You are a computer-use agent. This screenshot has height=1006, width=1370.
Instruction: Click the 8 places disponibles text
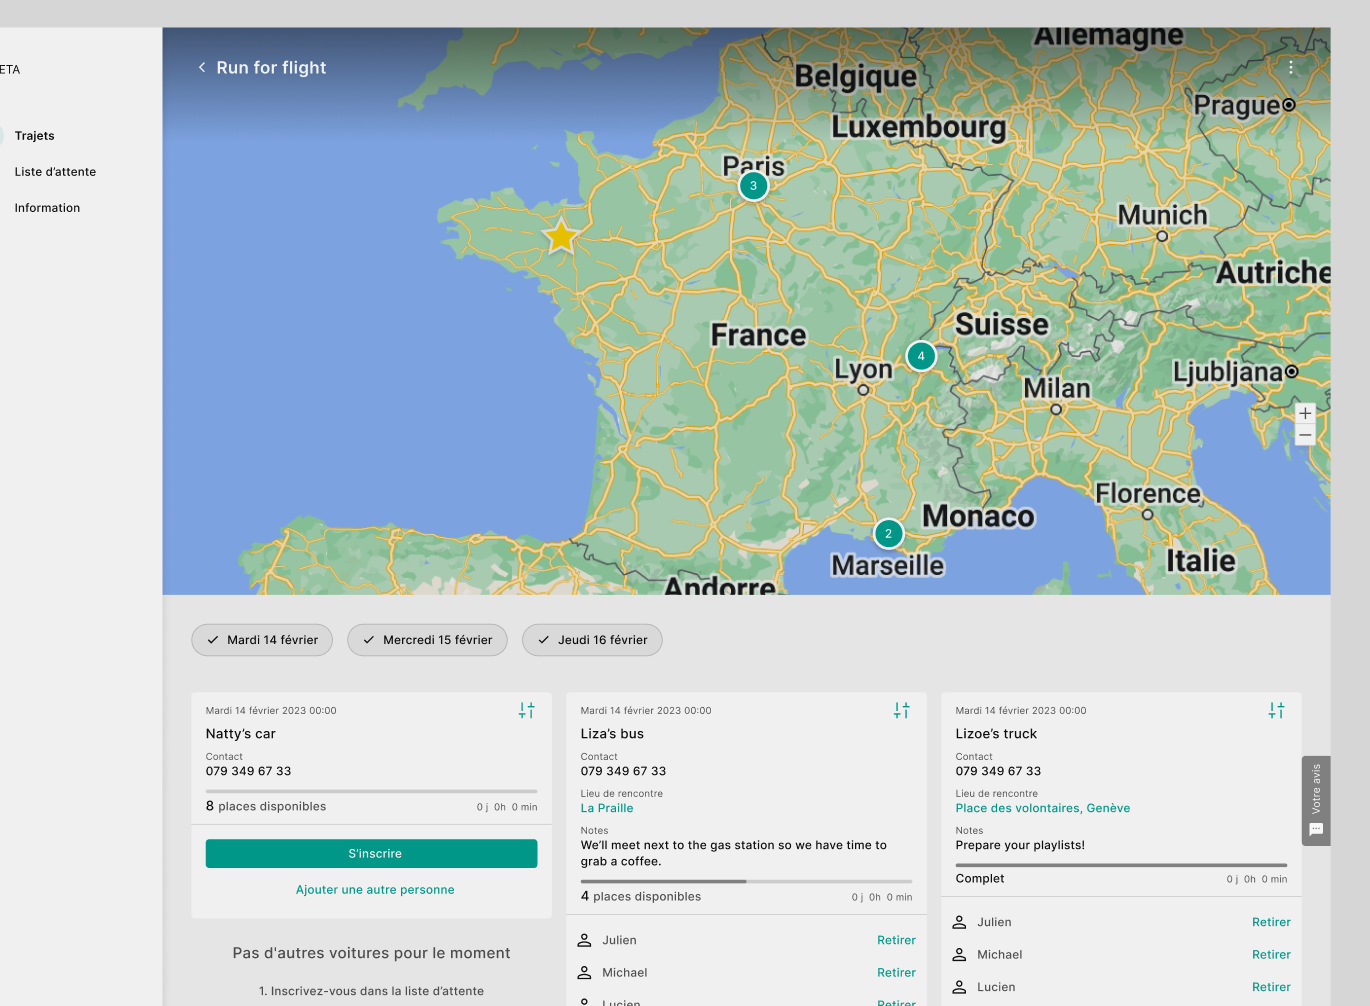(x=266, y=806)
